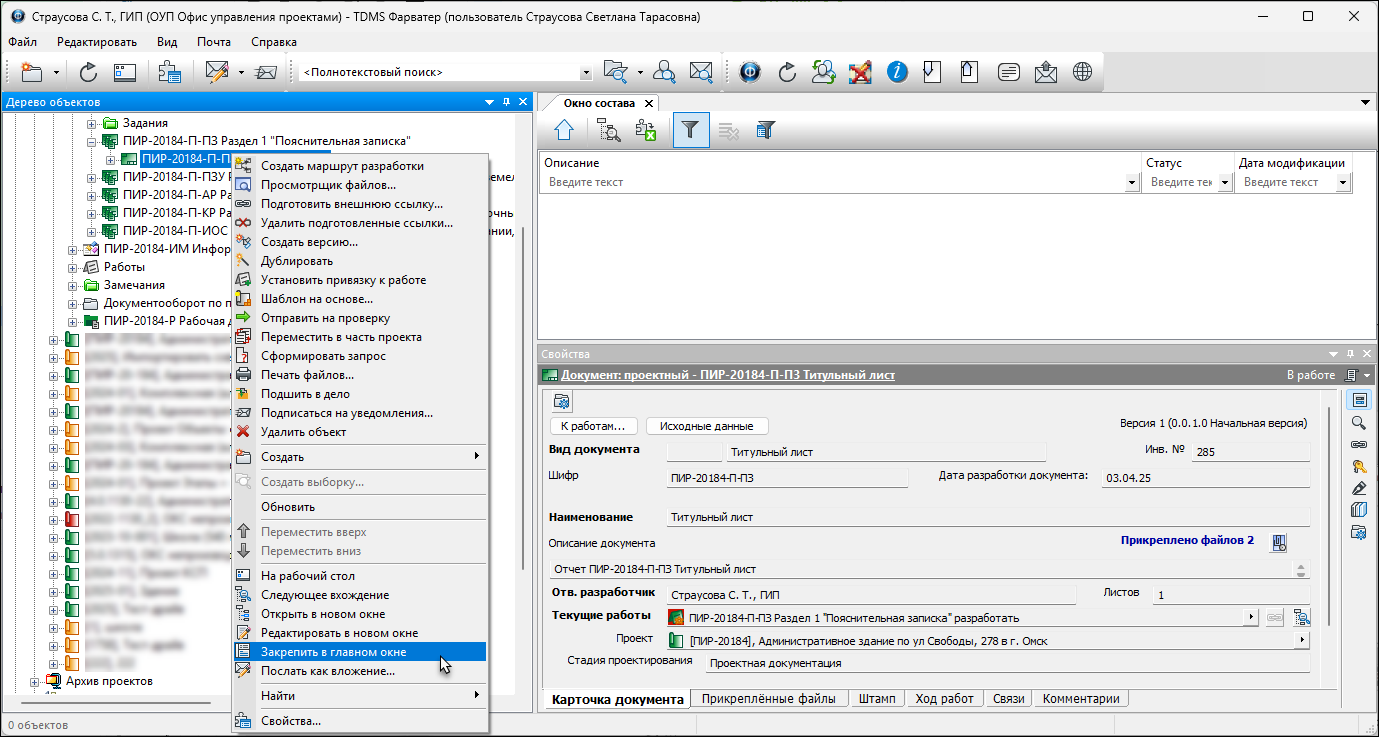This screenshot has width=1379, height=737.
Task: Switch to the Прикреплённые файлы tab
Action: (x=769, y=699)
